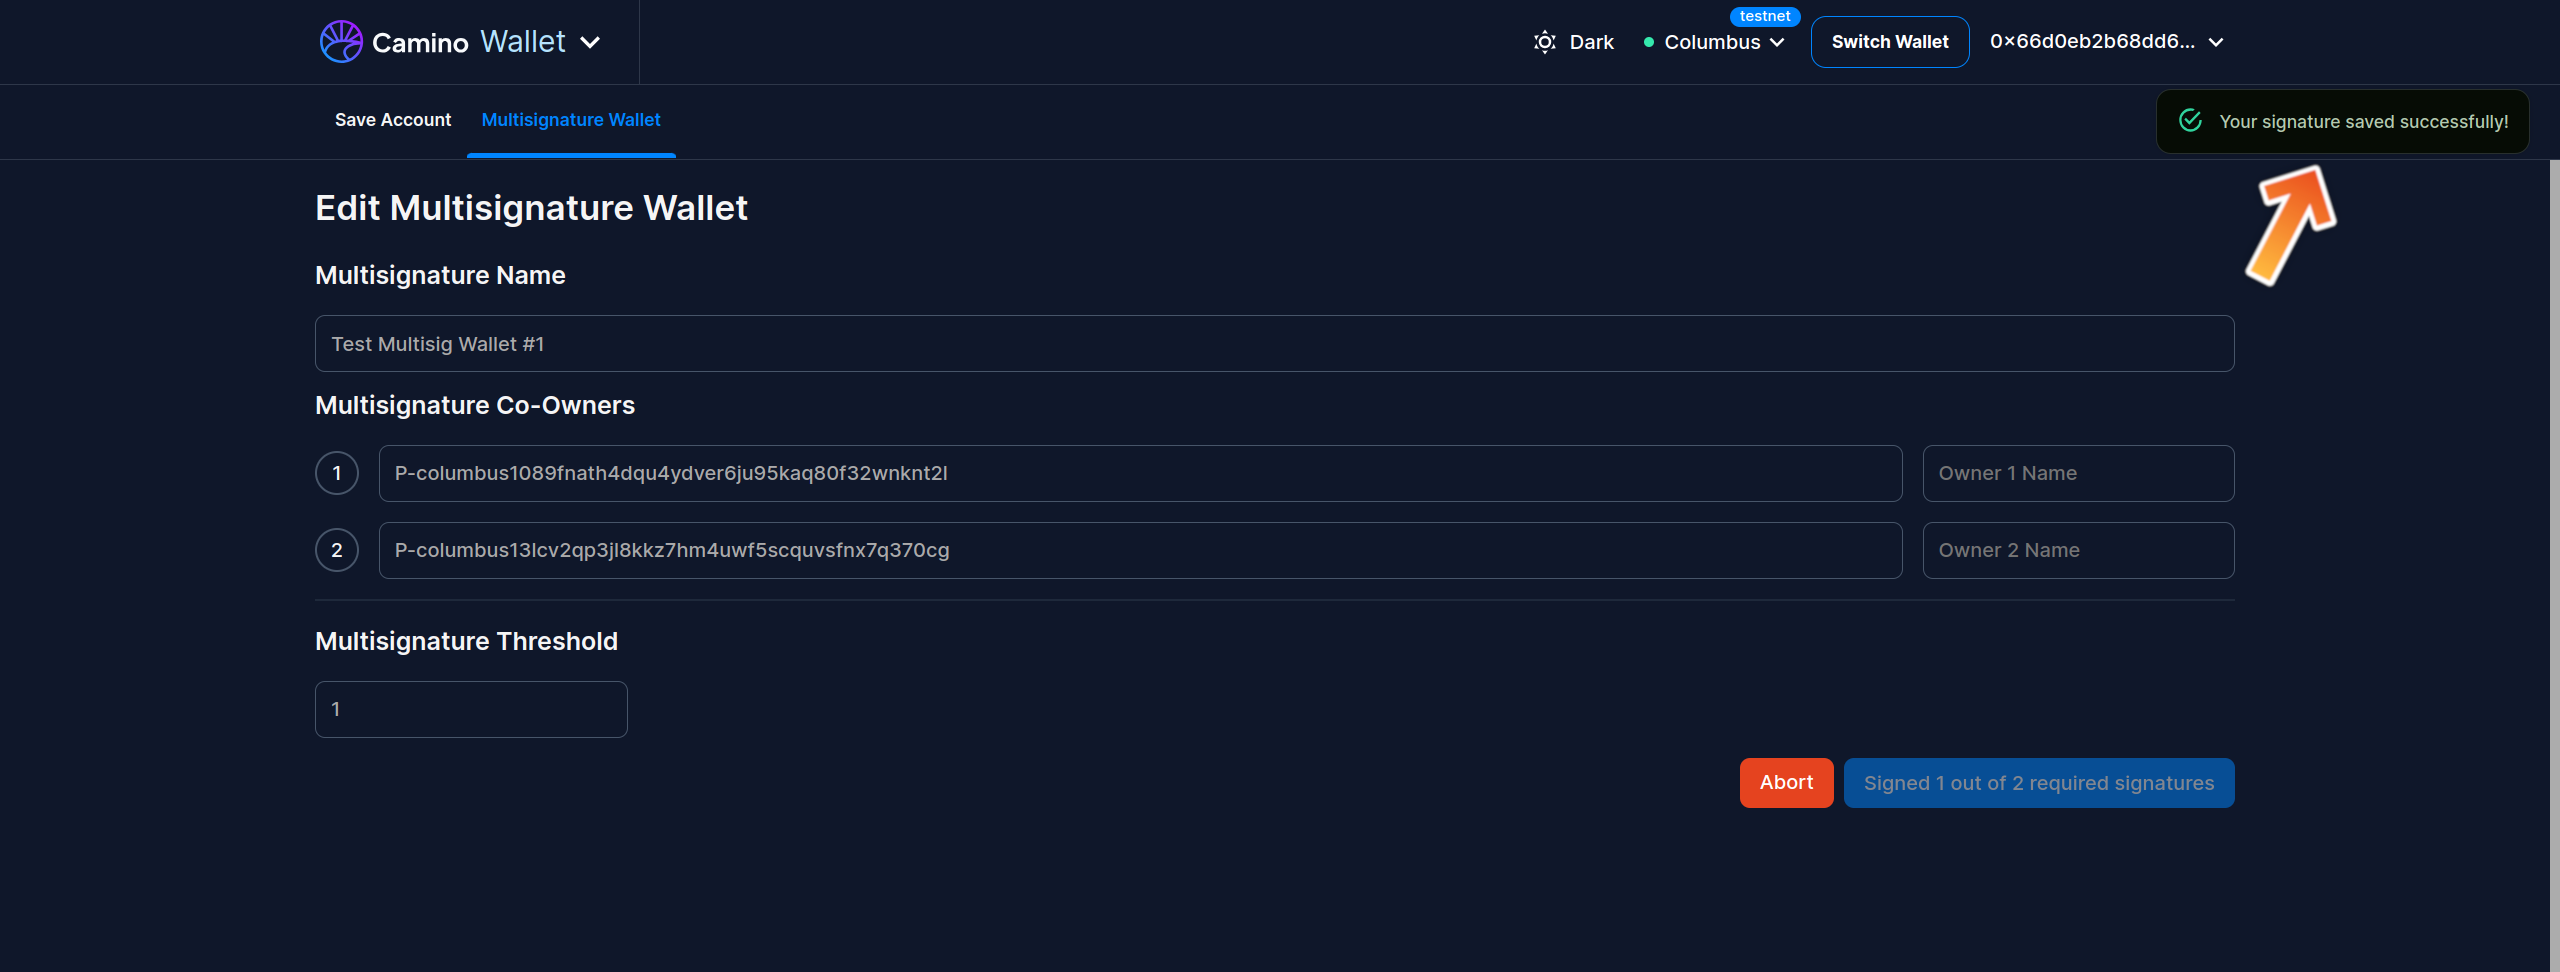Abort the multisignature edit

[1786, 783]
